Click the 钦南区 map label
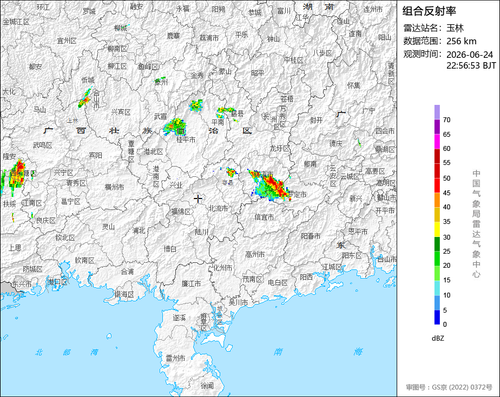 click(x=85, y=260)
